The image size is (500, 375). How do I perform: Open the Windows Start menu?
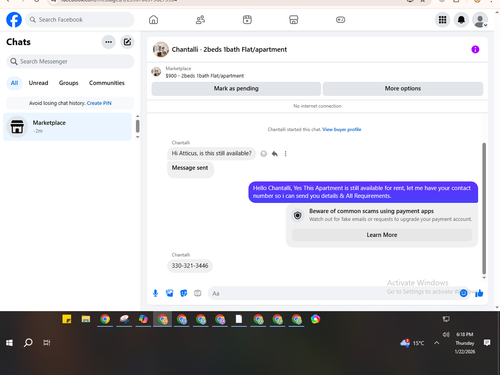tap(9, 343)
